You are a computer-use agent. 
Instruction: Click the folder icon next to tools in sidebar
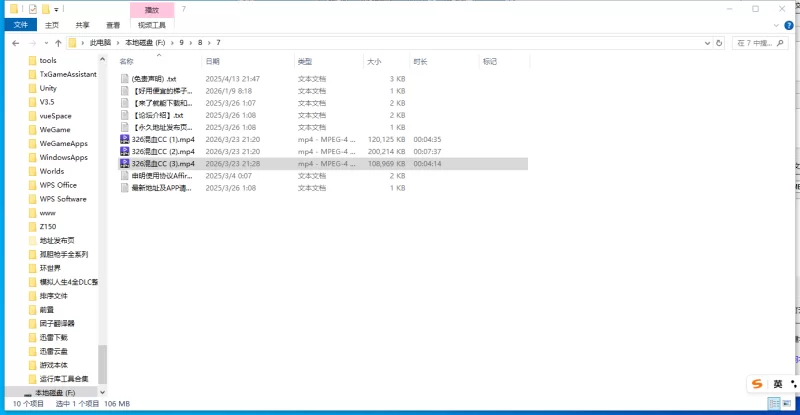[x=33, y=60]
